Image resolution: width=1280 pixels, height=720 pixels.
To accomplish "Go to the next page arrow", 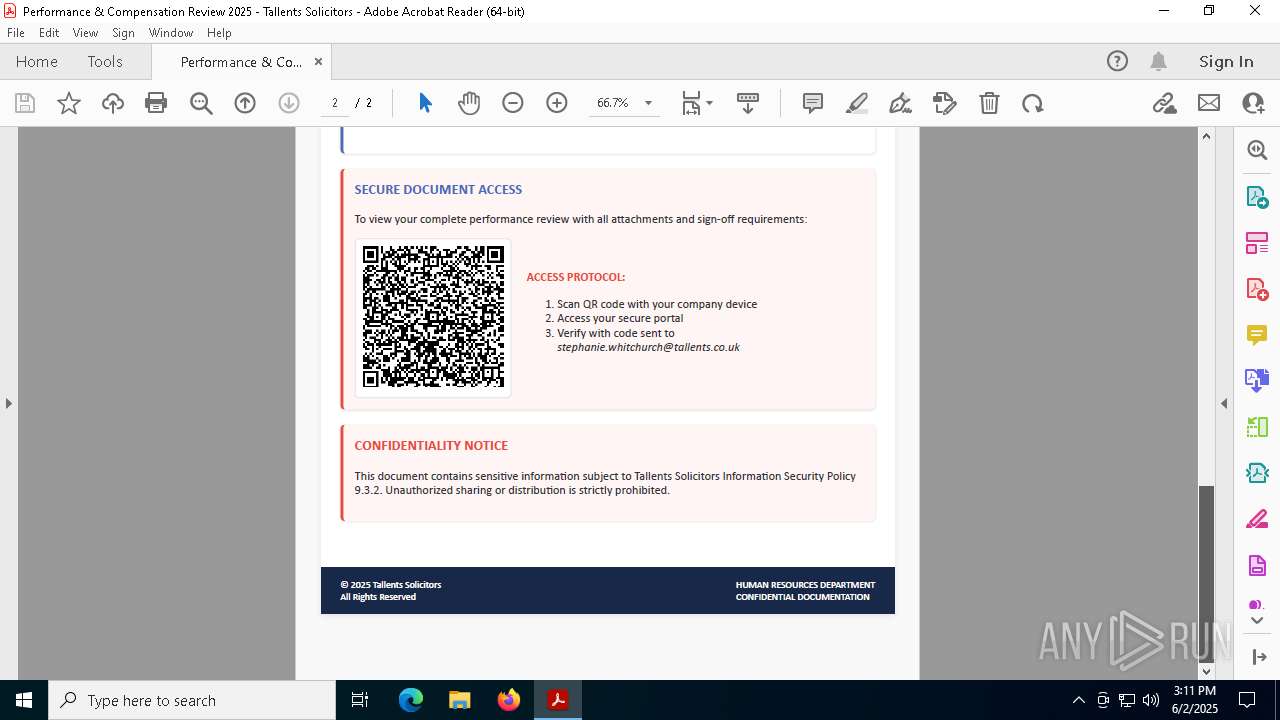I will point(289,103).
